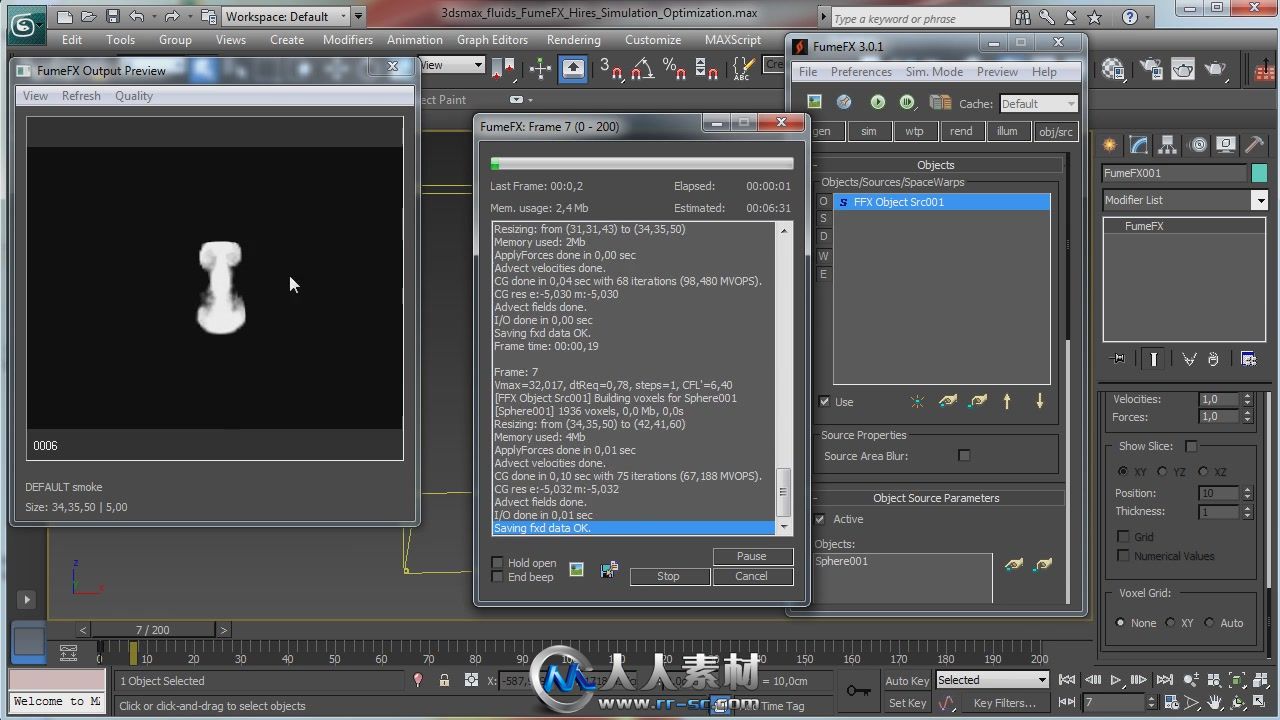Click the Set Key button
1280x720 pixels.
tap(907, 703)
